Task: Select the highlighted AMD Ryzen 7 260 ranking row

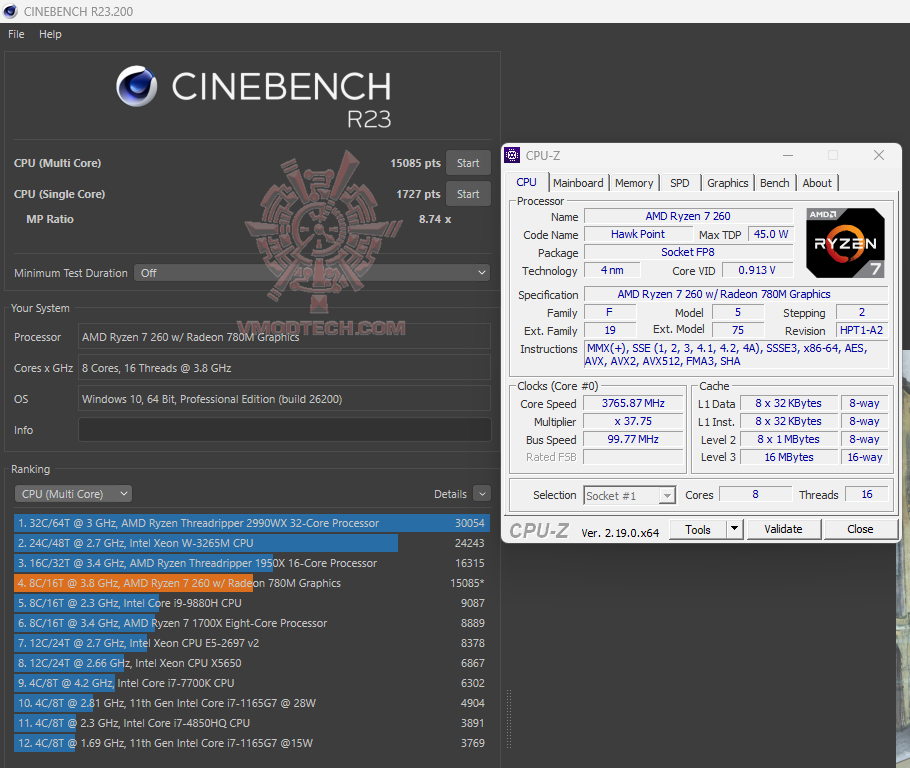Action: pos(252,583)
